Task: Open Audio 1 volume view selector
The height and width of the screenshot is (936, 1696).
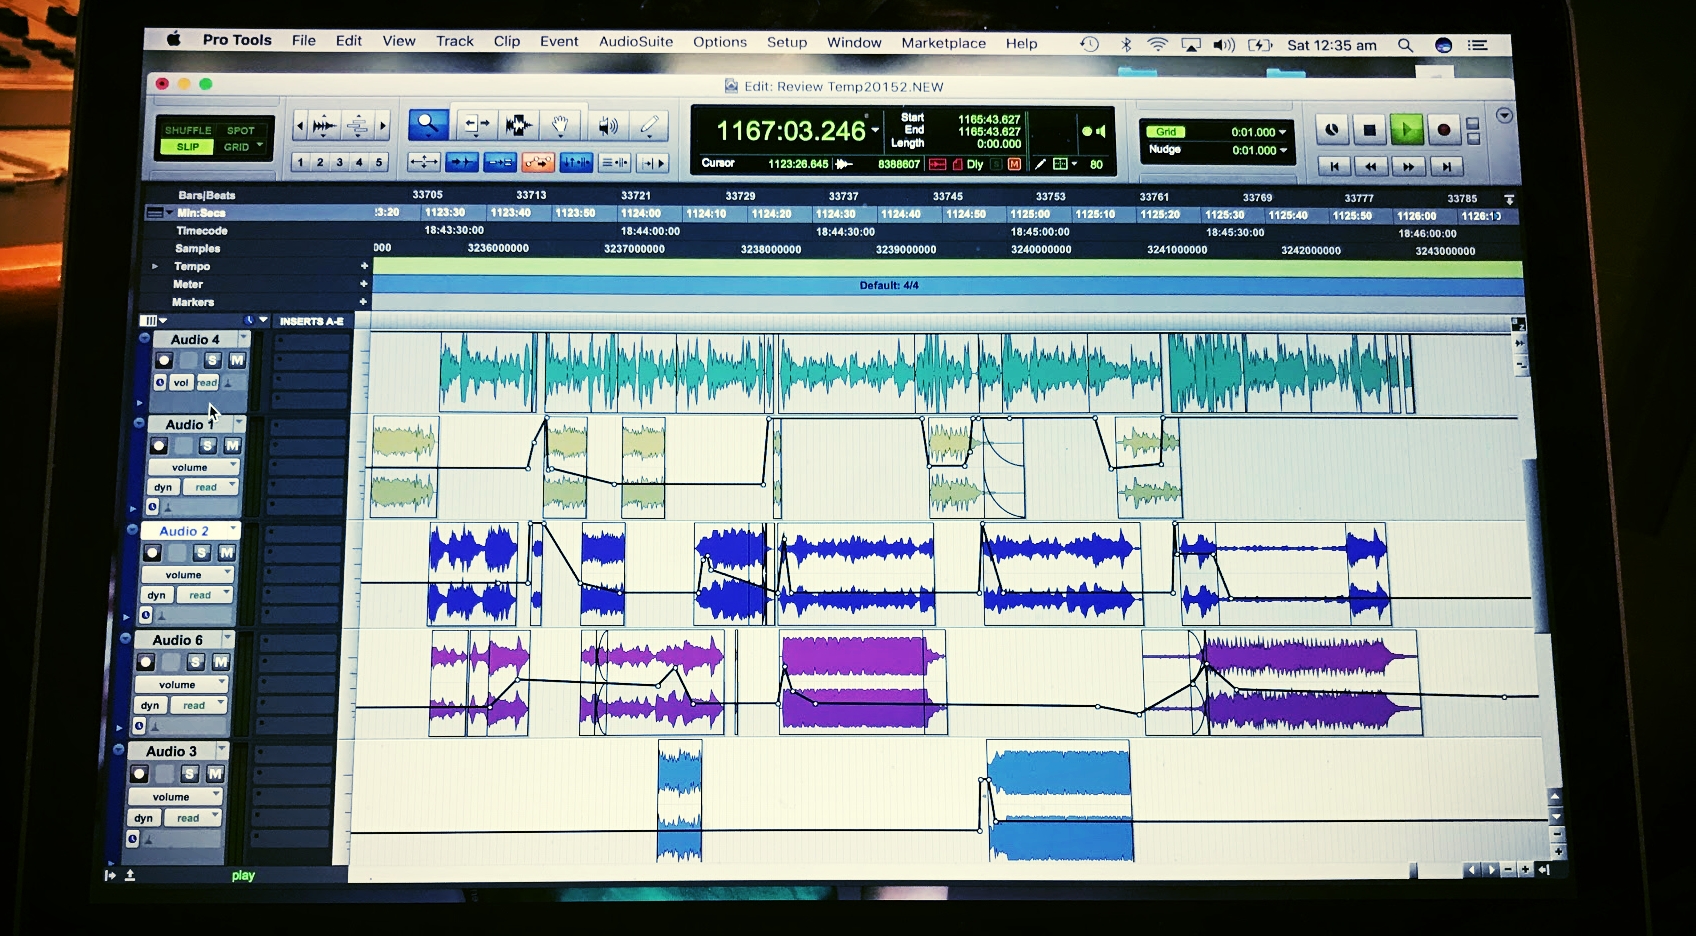Action: 194,467
